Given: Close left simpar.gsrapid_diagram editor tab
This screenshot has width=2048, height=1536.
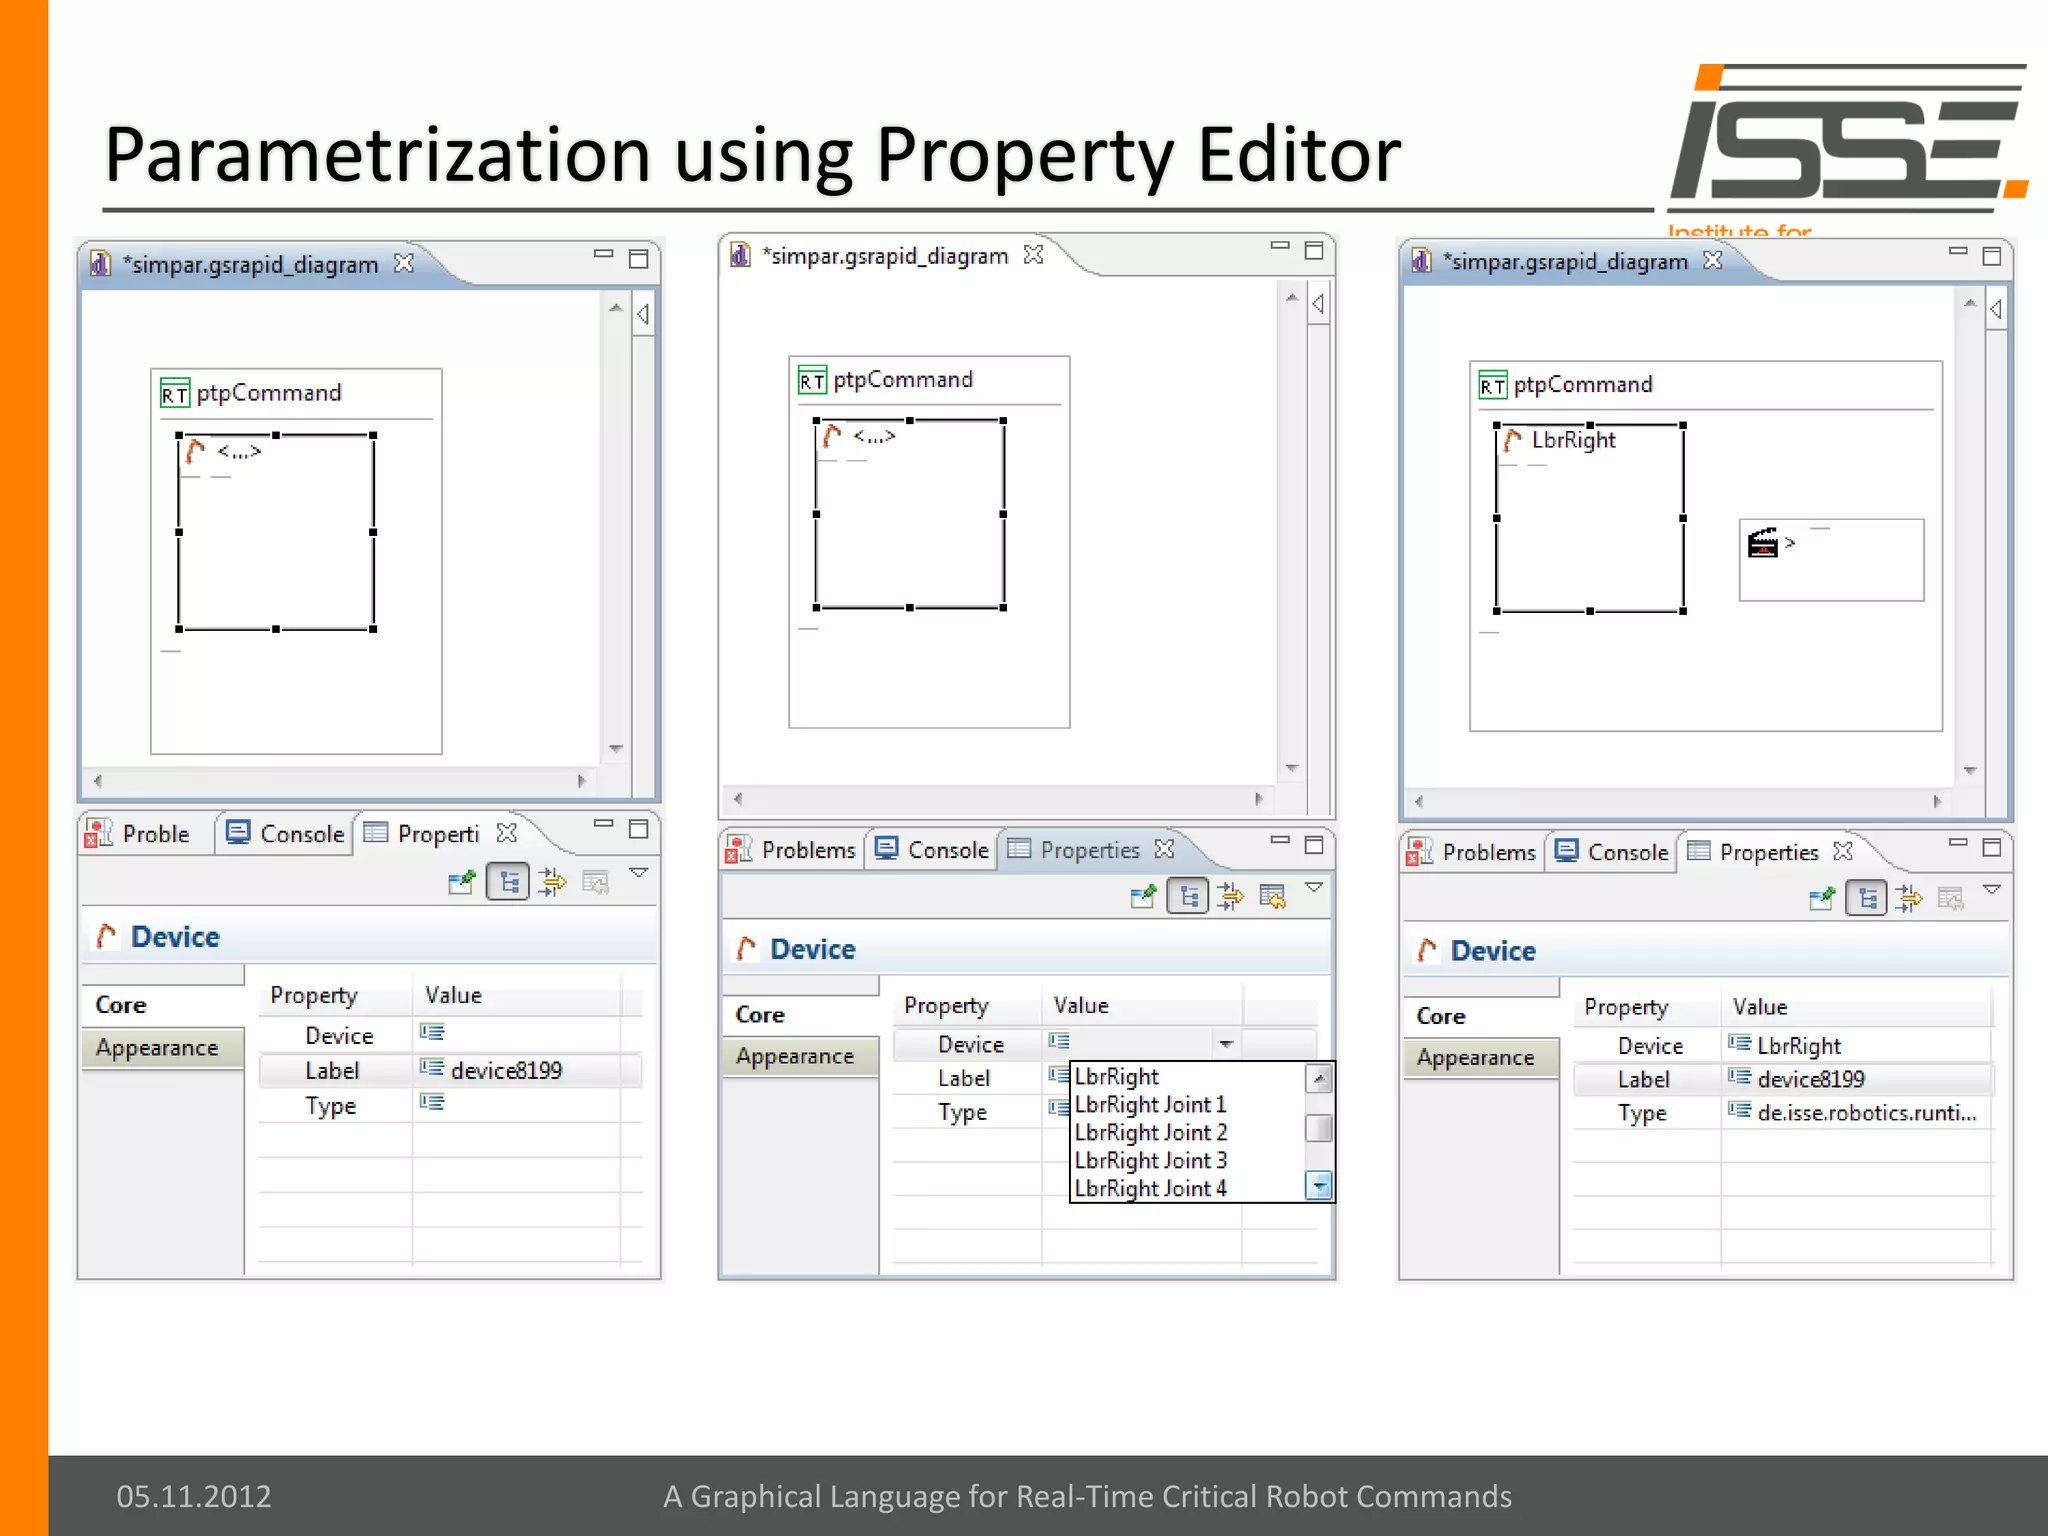Looking at the screenshot, I should tap(403, 263).
